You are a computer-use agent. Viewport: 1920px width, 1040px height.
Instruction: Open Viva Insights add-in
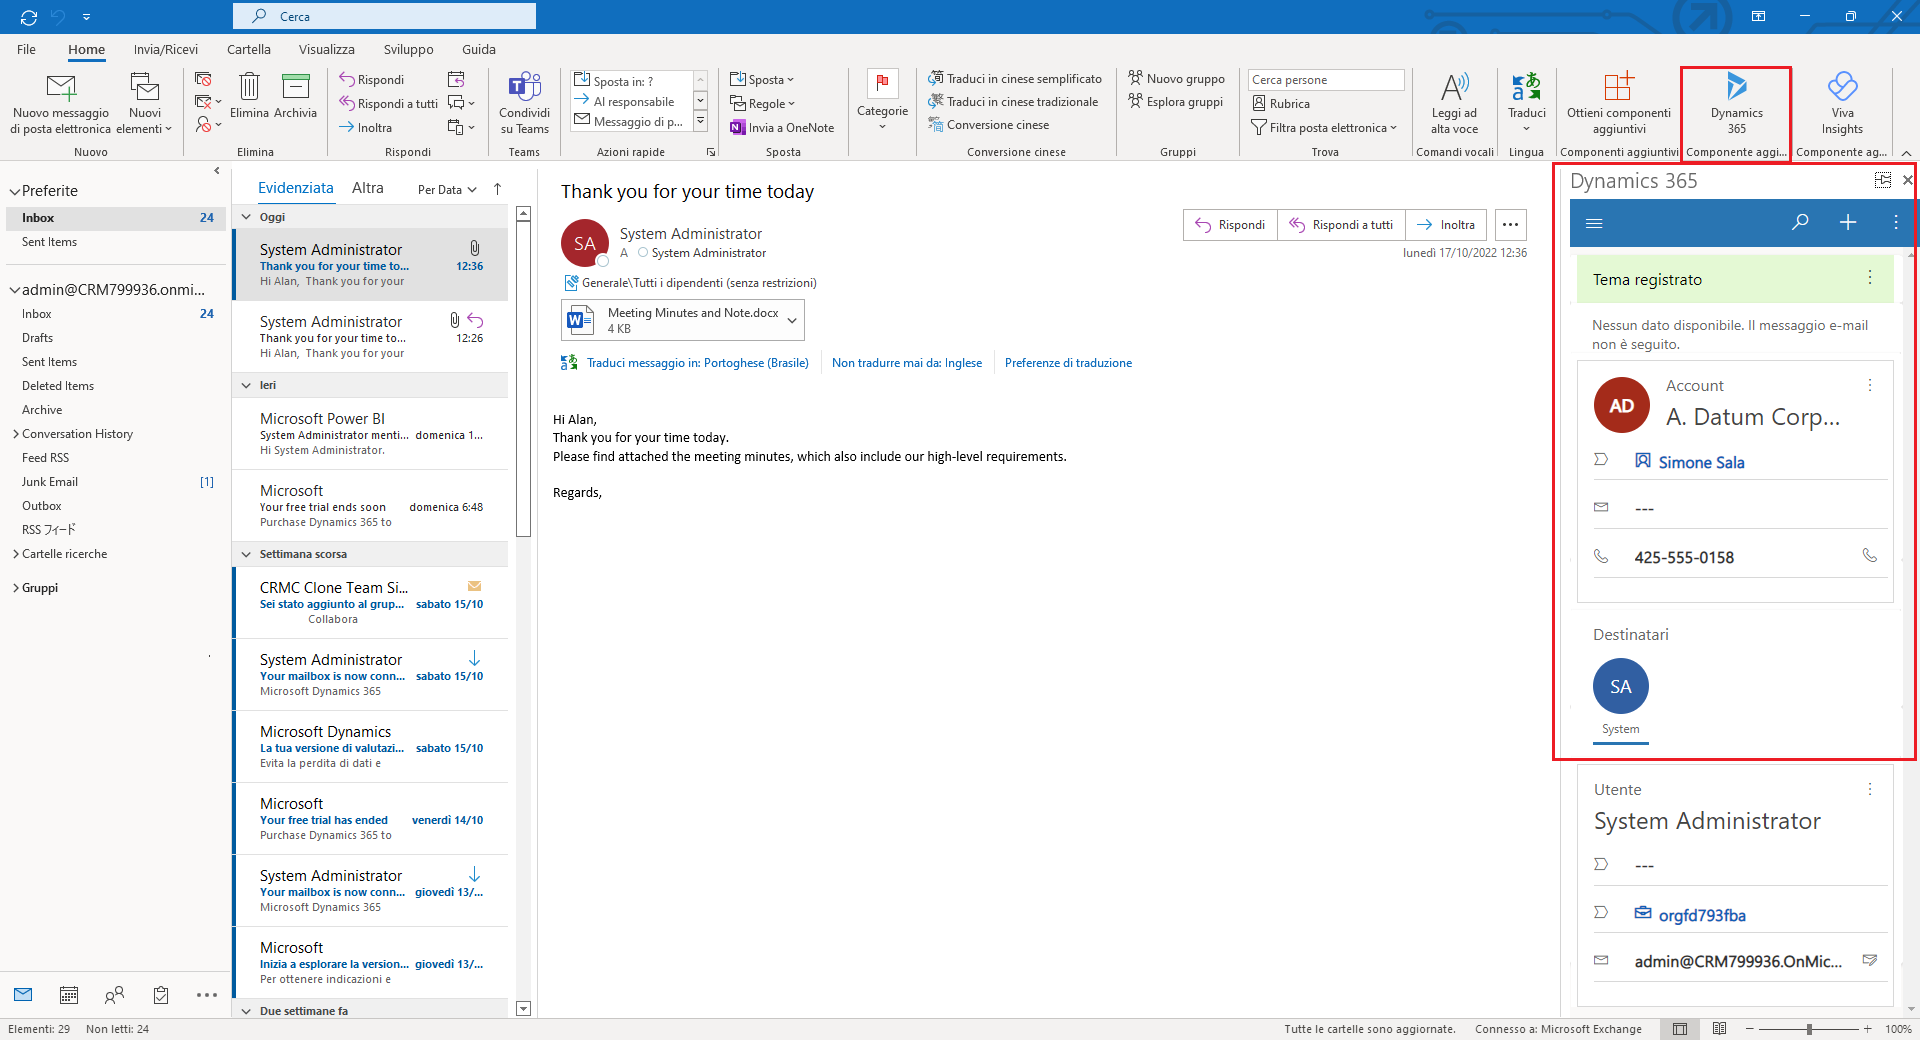point(1842,103)
